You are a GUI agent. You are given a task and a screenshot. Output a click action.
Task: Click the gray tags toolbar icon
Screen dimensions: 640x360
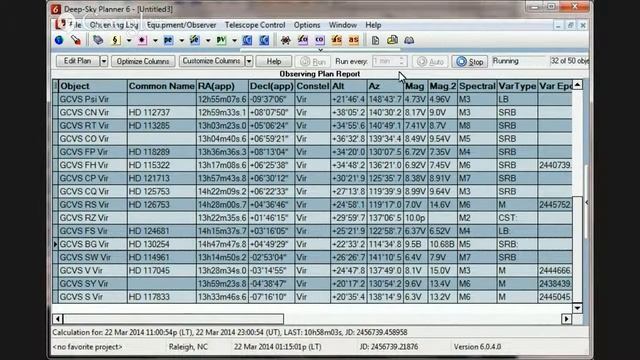click(98, 40)
